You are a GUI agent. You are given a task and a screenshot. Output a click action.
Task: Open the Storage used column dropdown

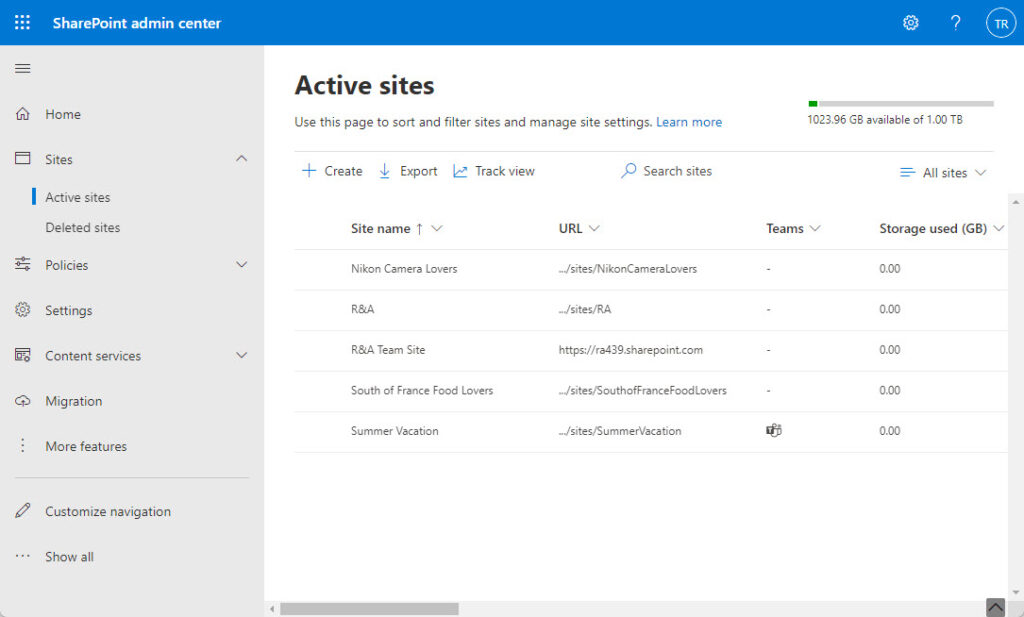tap(999, 229)
